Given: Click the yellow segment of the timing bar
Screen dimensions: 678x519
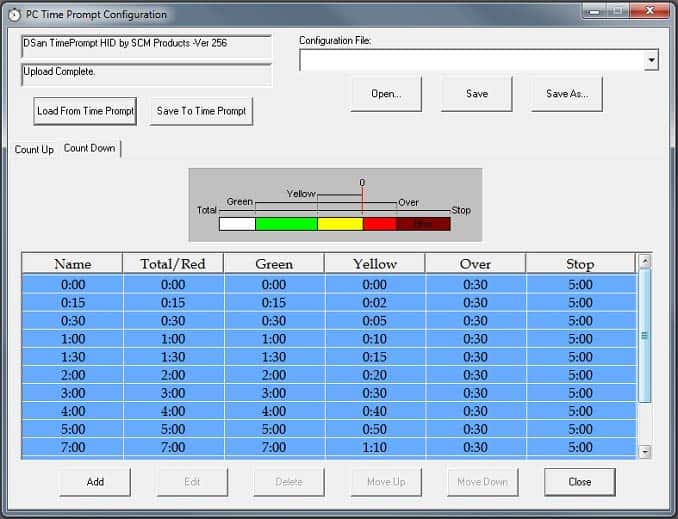Looking at the screenshot, I should tap(340, 224).
